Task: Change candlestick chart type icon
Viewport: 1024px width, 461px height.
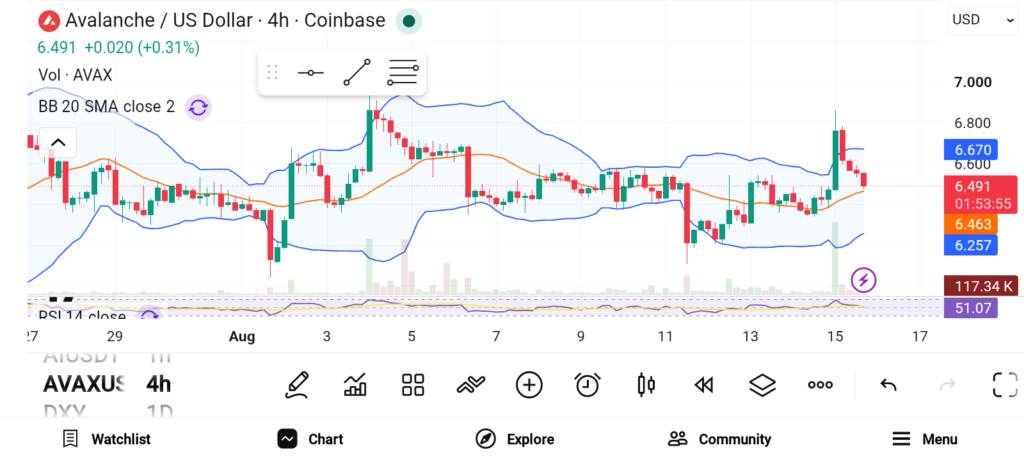Action: [645, 385]
